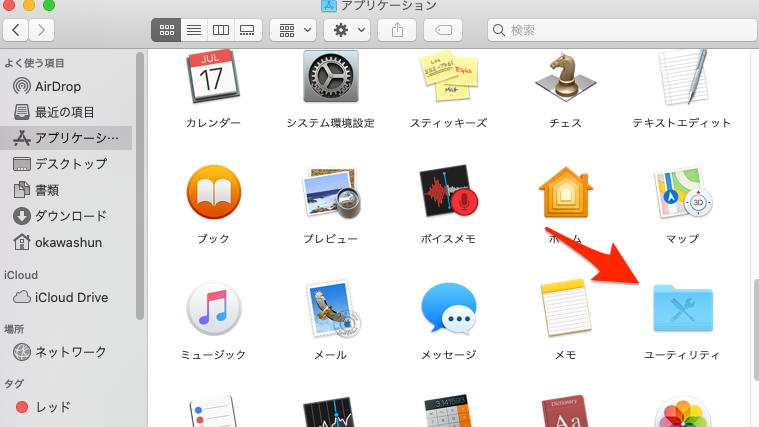Screen dimensions: 759x427
Task: Click the ミュージック label
Action: point(213,355)
